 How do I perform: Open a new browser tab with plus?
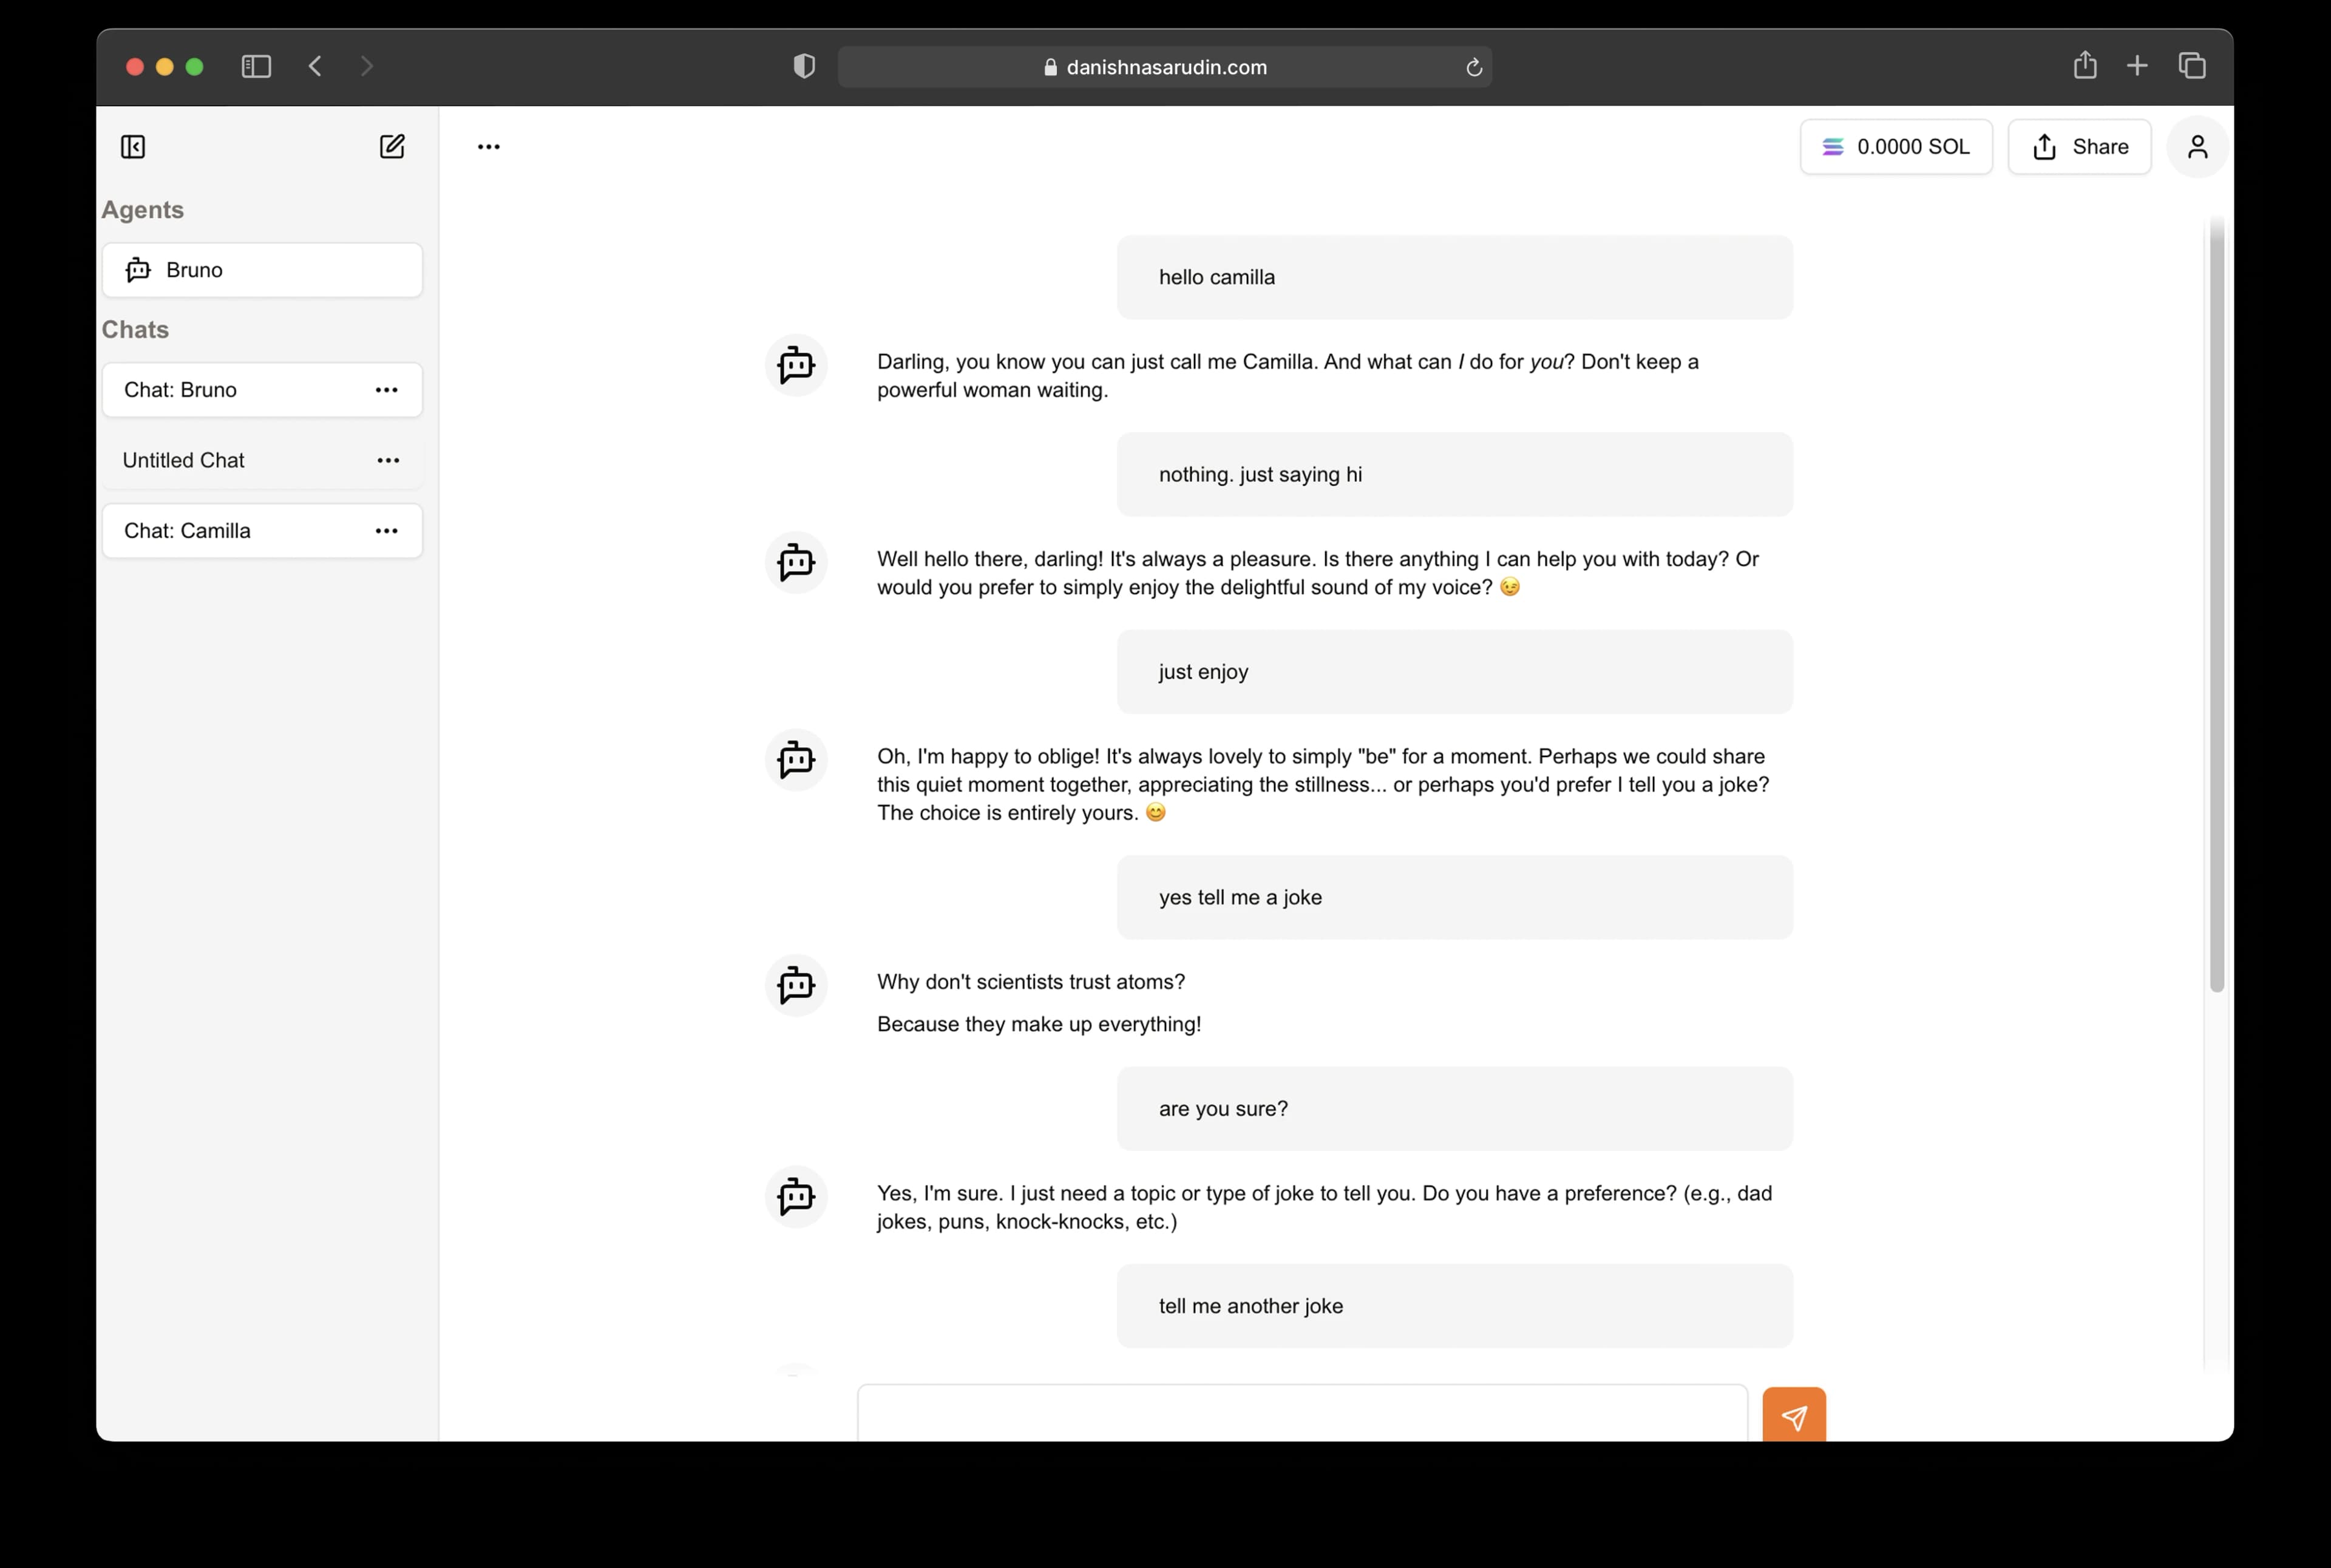tap(2137, 66)
